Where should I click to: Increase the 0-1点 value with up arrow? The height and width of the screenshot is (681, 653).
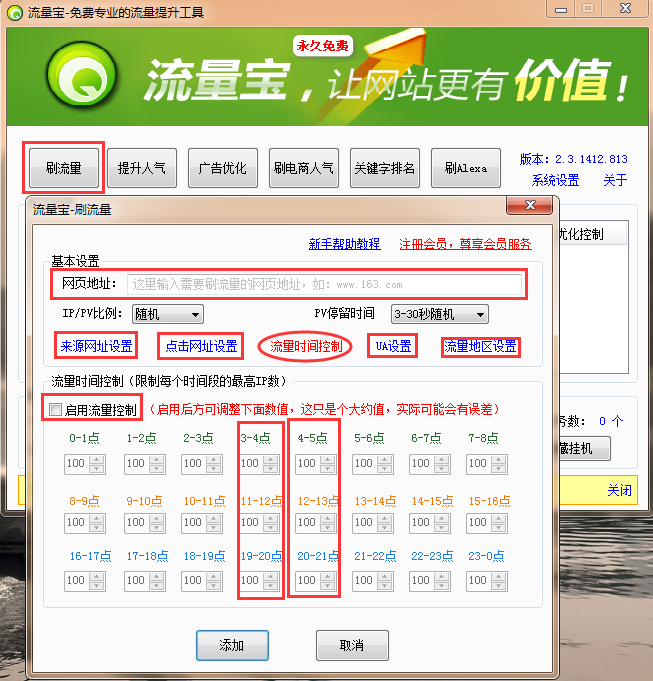click(97, 460)
